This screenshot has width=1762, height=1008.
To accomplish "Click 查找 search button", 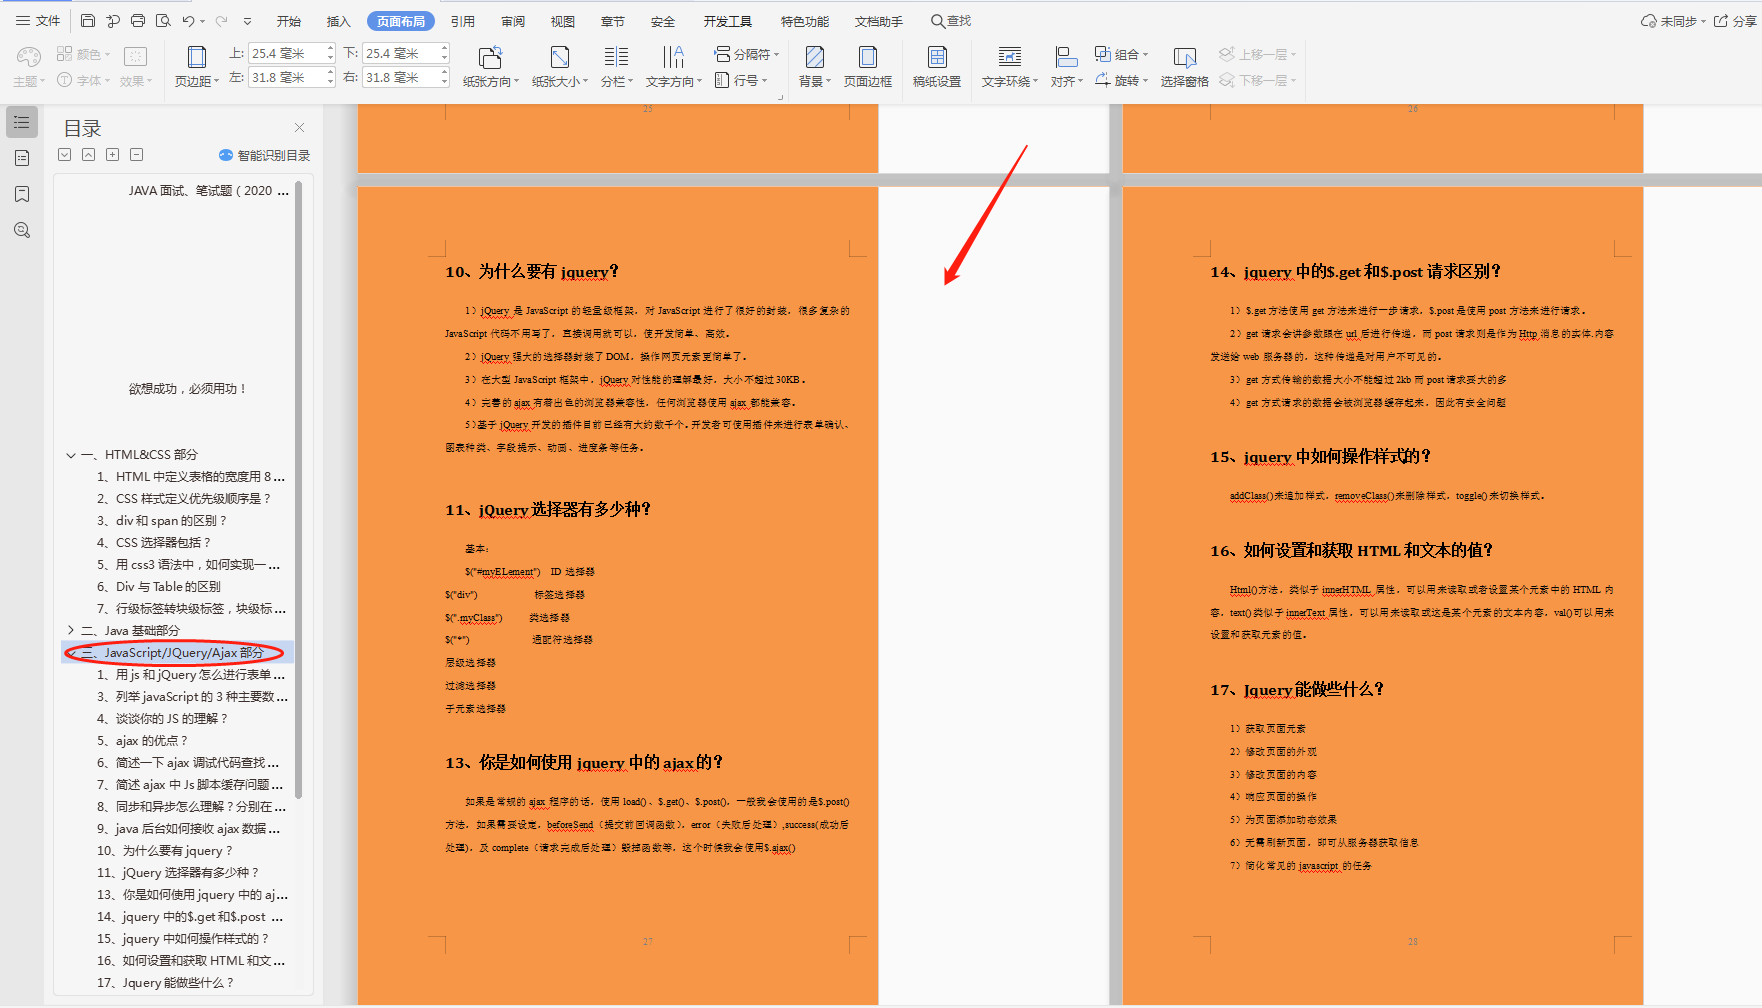I will point(951,21).
